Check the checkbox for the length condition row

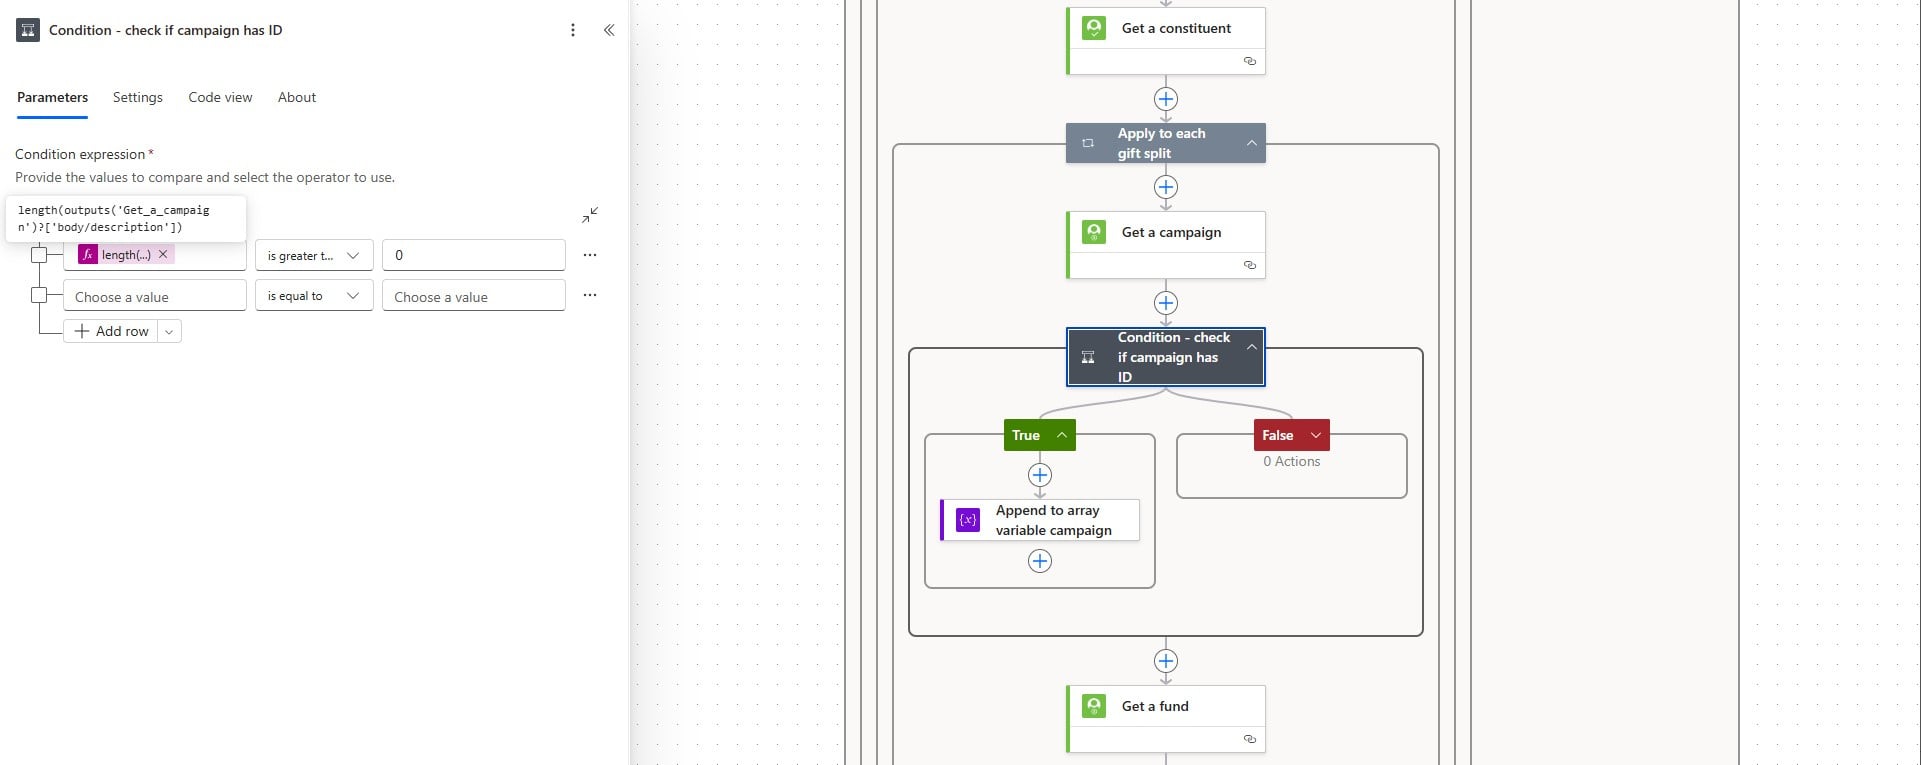click(x=39, y=255)
